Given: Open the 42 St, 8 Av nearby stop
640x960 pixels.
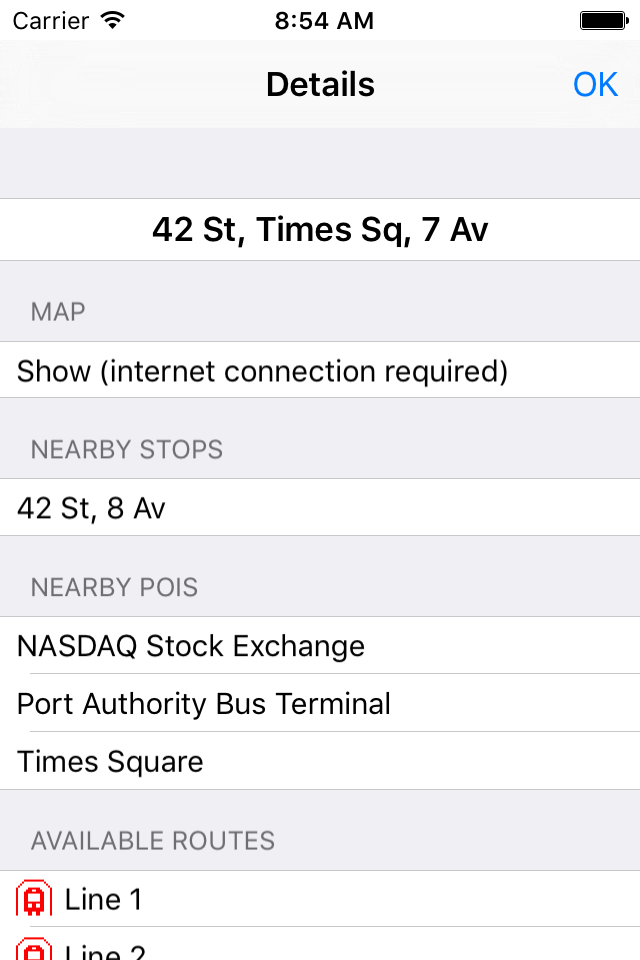Looking at the screenshot, I should (93, 508).
